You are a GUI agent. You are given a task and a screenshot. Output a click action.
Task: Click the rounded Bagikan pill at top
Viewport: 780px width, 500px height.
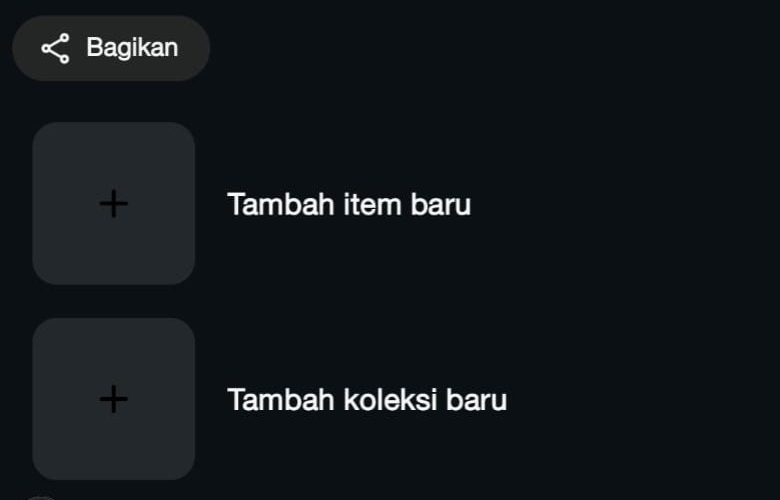click(111, 48)
